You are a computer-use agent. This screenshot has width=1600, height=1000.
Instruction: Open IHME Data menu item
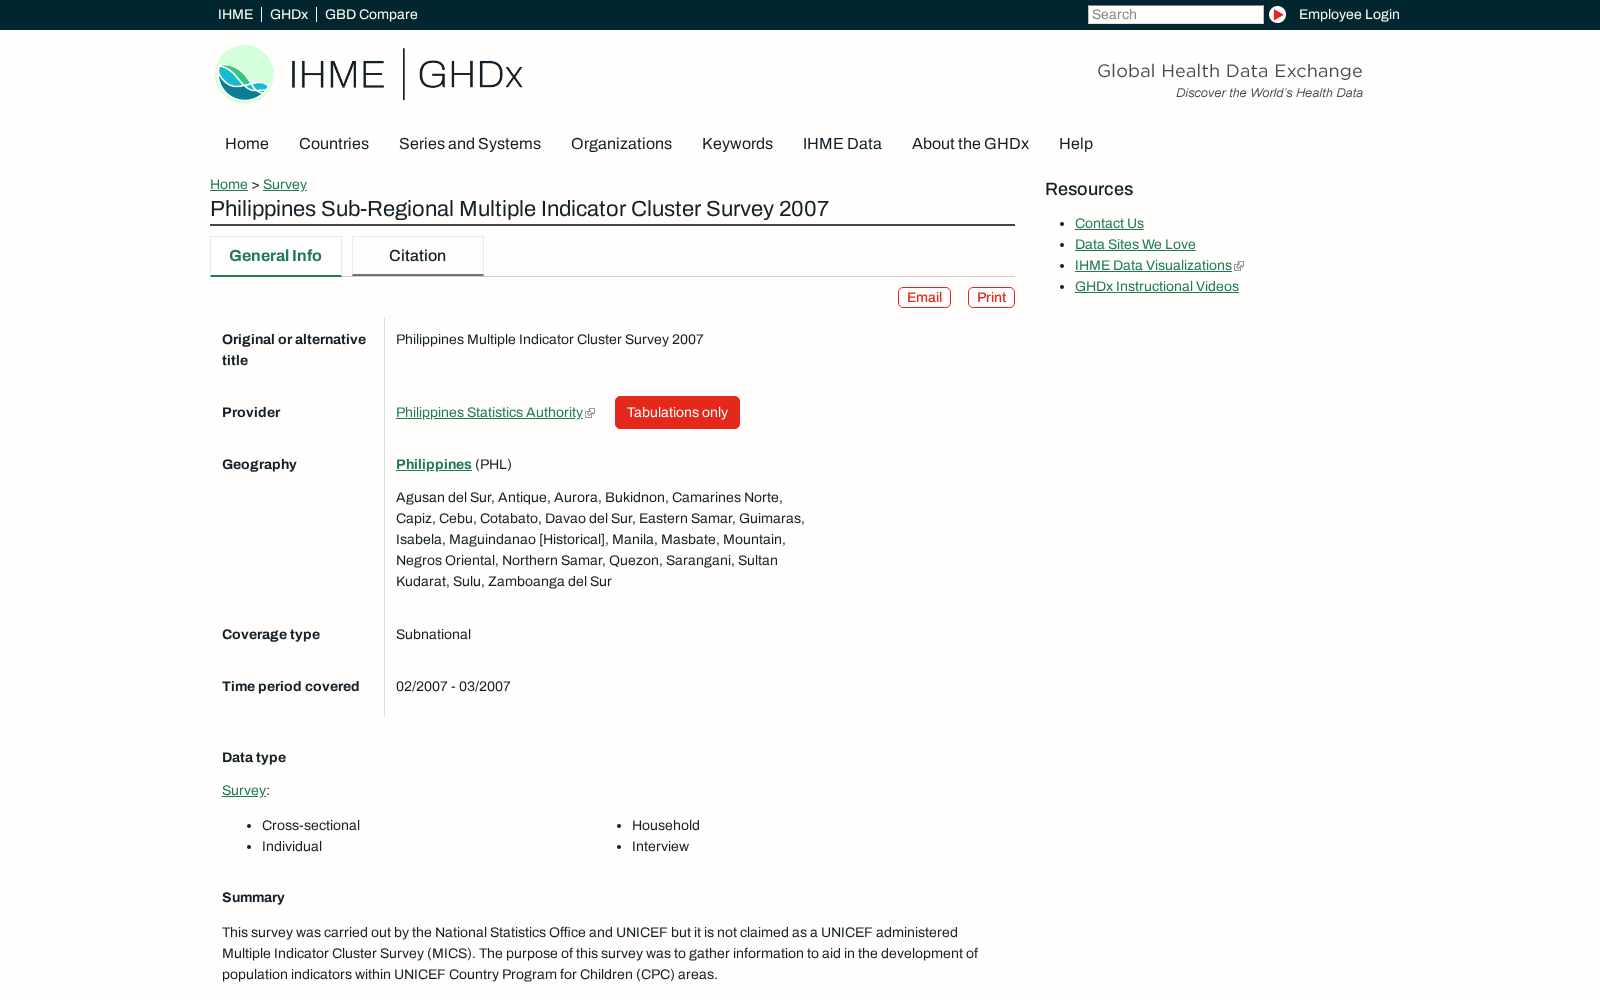click(842, 144)
